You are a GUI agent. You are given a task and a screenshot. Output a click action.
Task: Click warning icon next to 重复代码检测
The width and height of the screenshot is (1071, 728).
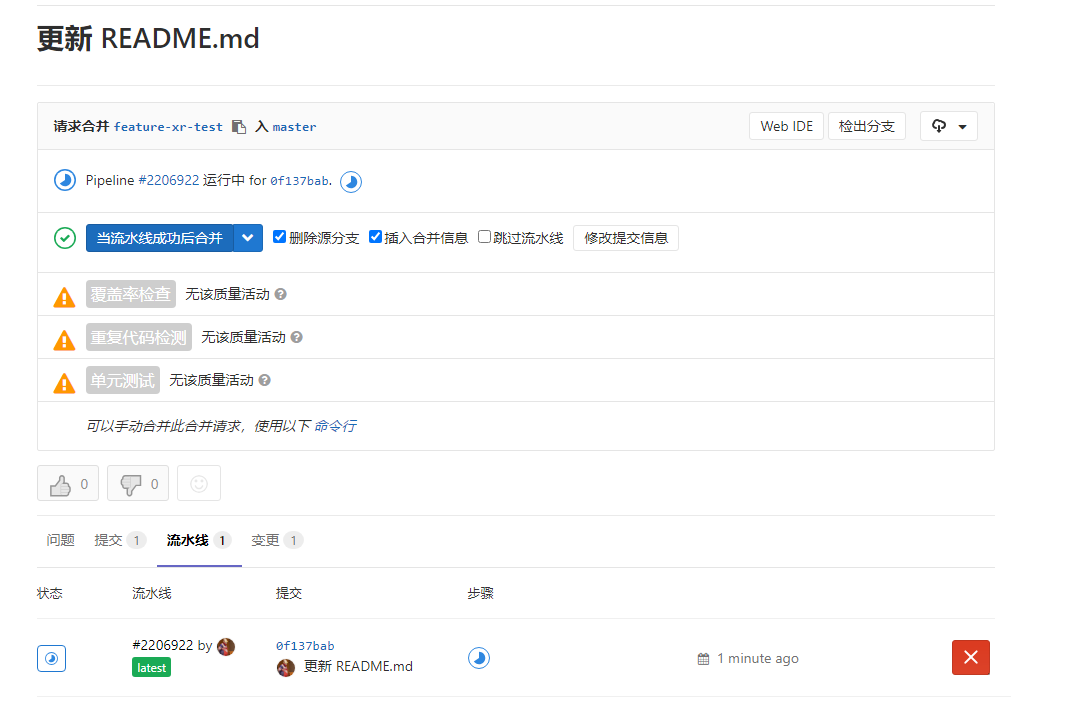pos(64,340)
